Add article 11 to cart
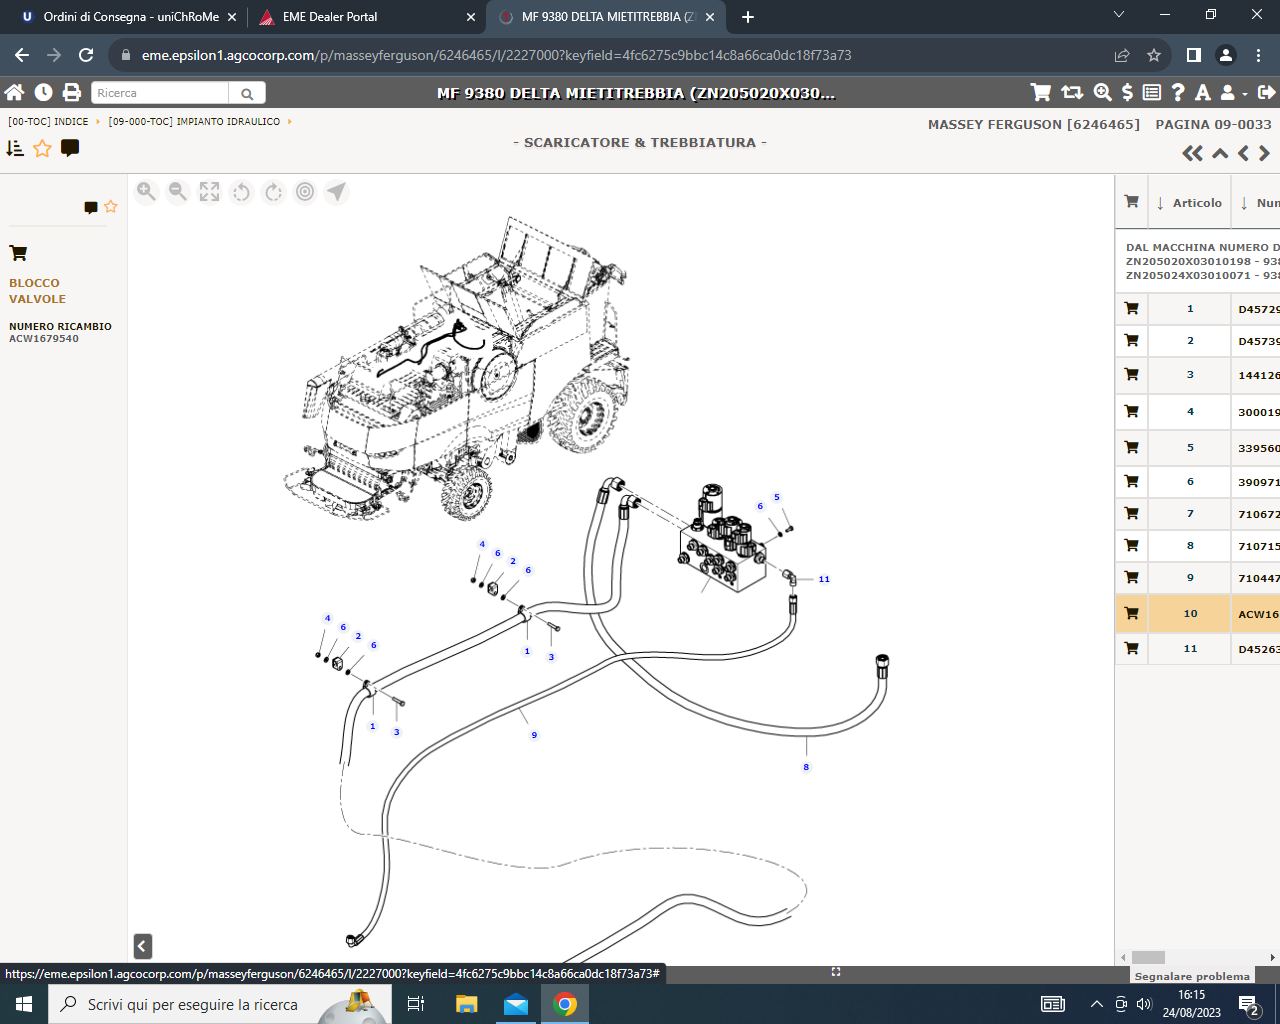 (1131, 648)
